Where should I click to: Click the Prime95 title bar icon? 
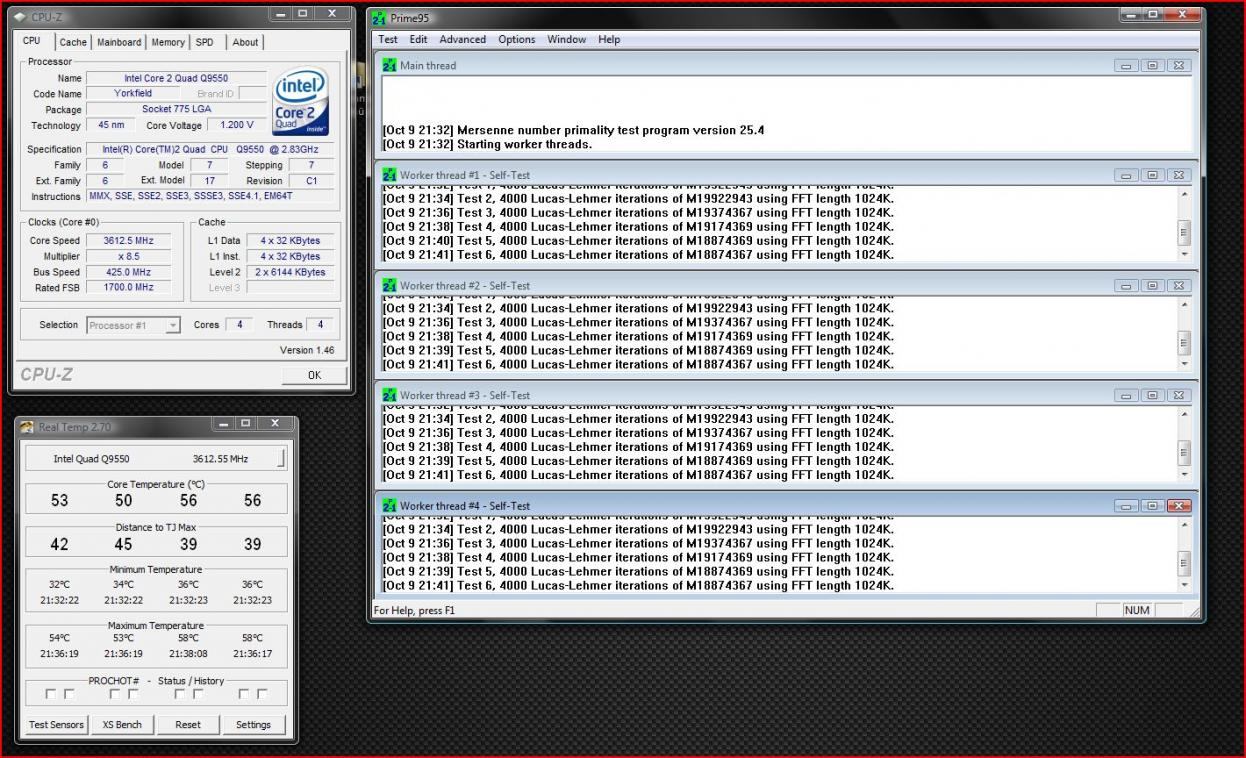click(x=378, y=18)
